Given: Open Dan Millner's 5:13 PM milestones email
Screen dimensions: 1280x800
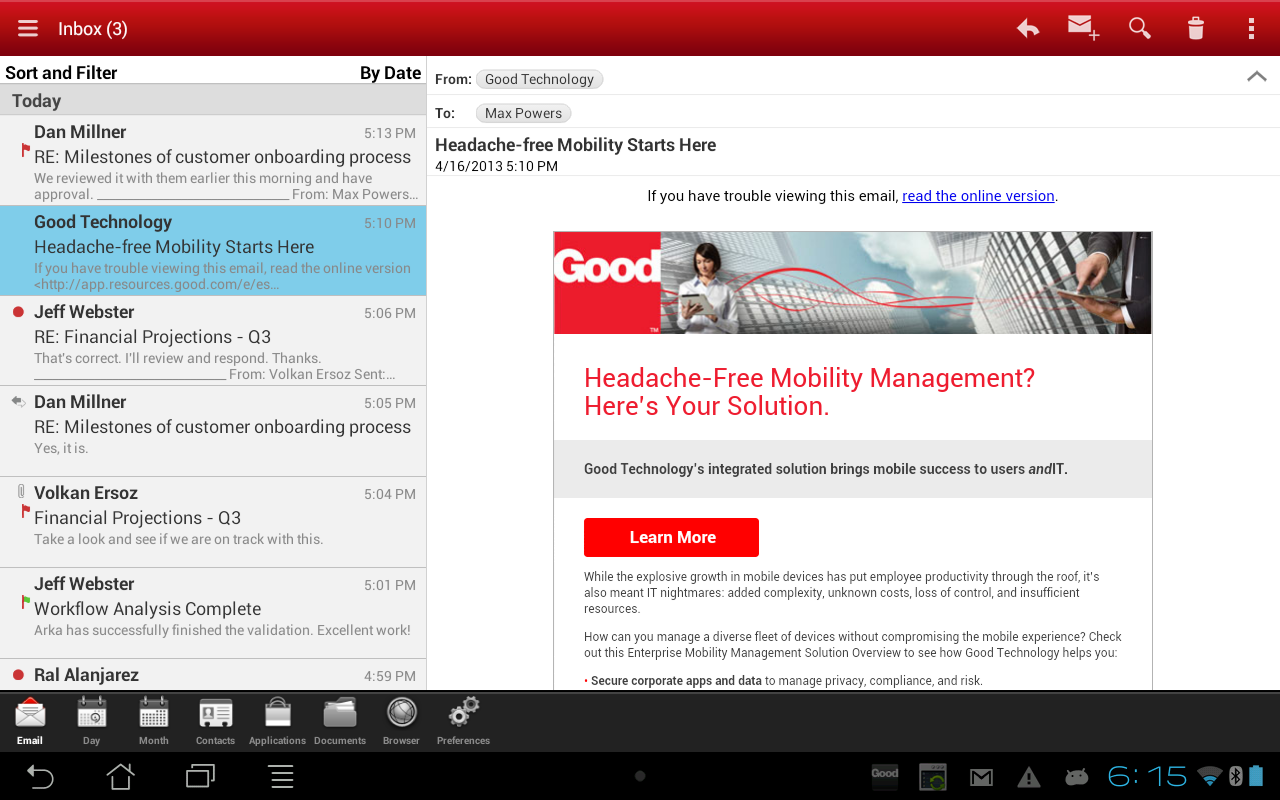Looking at the screenshot, I should pos(213,160).
